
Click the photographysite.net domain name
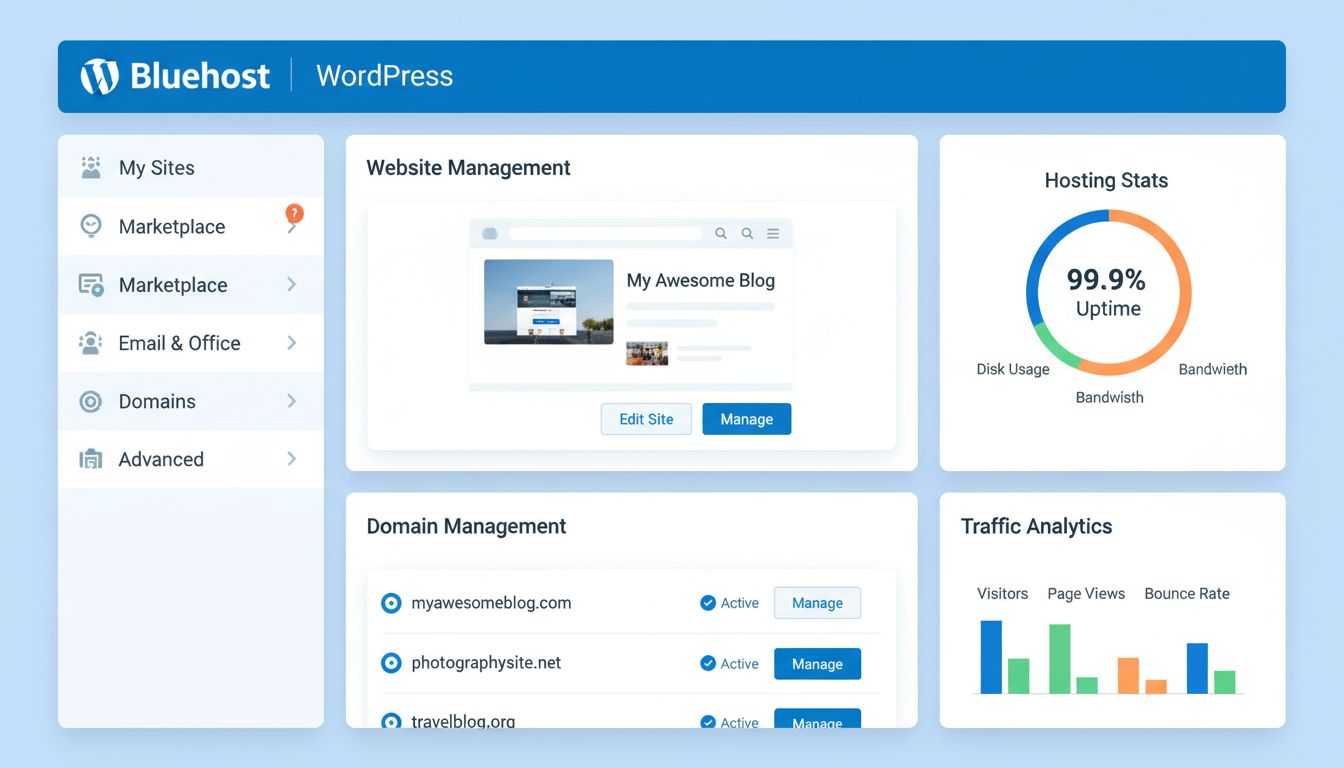click(486, 663)
